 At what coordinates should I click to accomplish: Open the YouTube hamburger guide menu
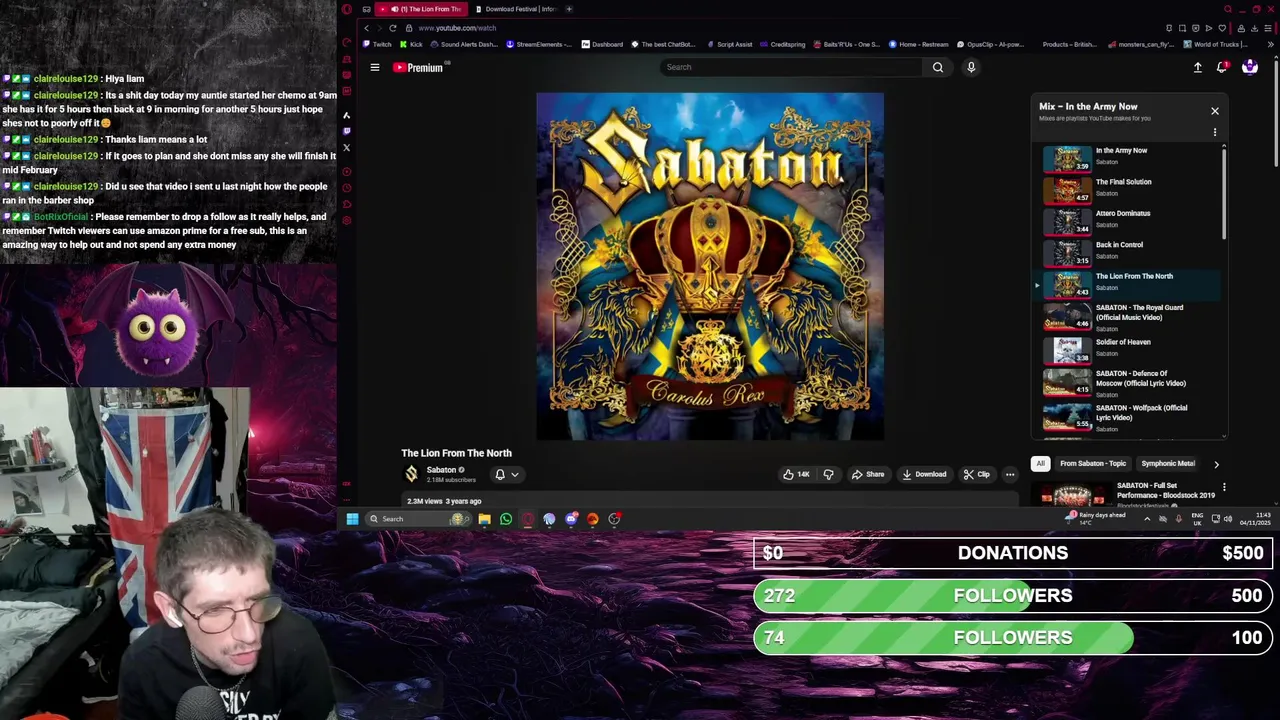click(375, 67)
